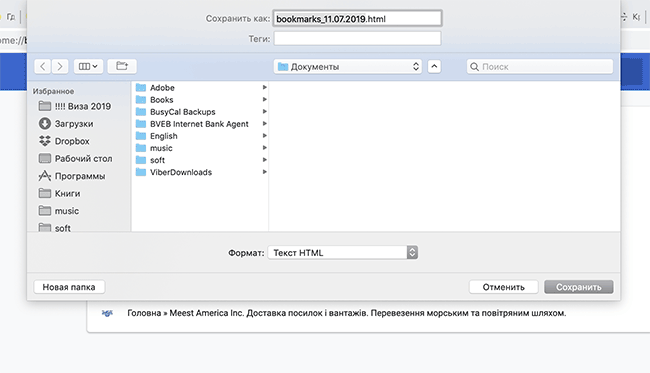This screenshot has width=650, height=373.
Task: Edit the Сохранить как filename field
Action: 357,19
